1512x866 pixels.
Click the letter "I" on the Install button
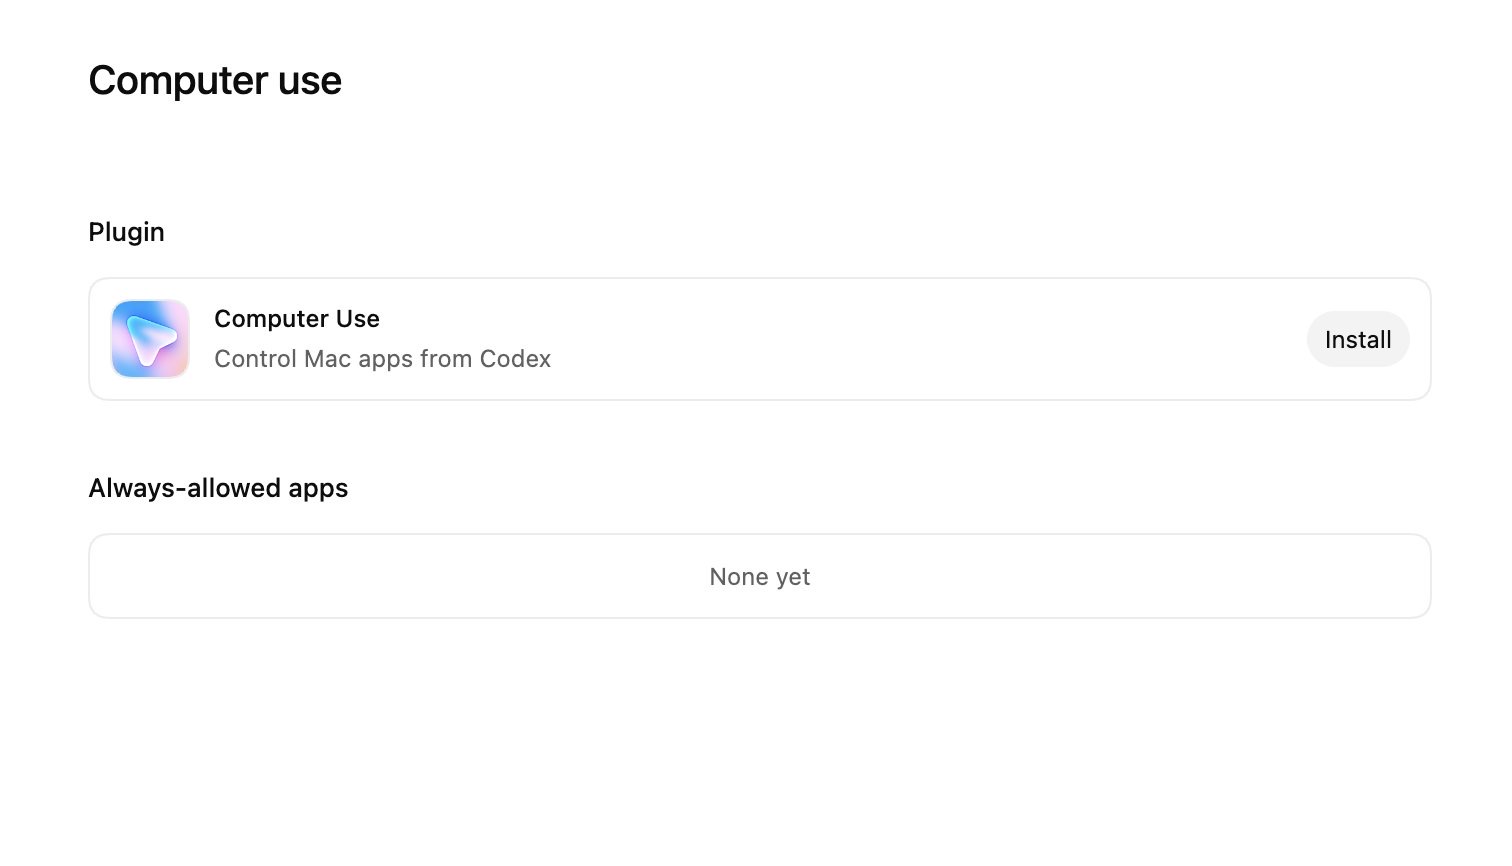coord(1329,340)
